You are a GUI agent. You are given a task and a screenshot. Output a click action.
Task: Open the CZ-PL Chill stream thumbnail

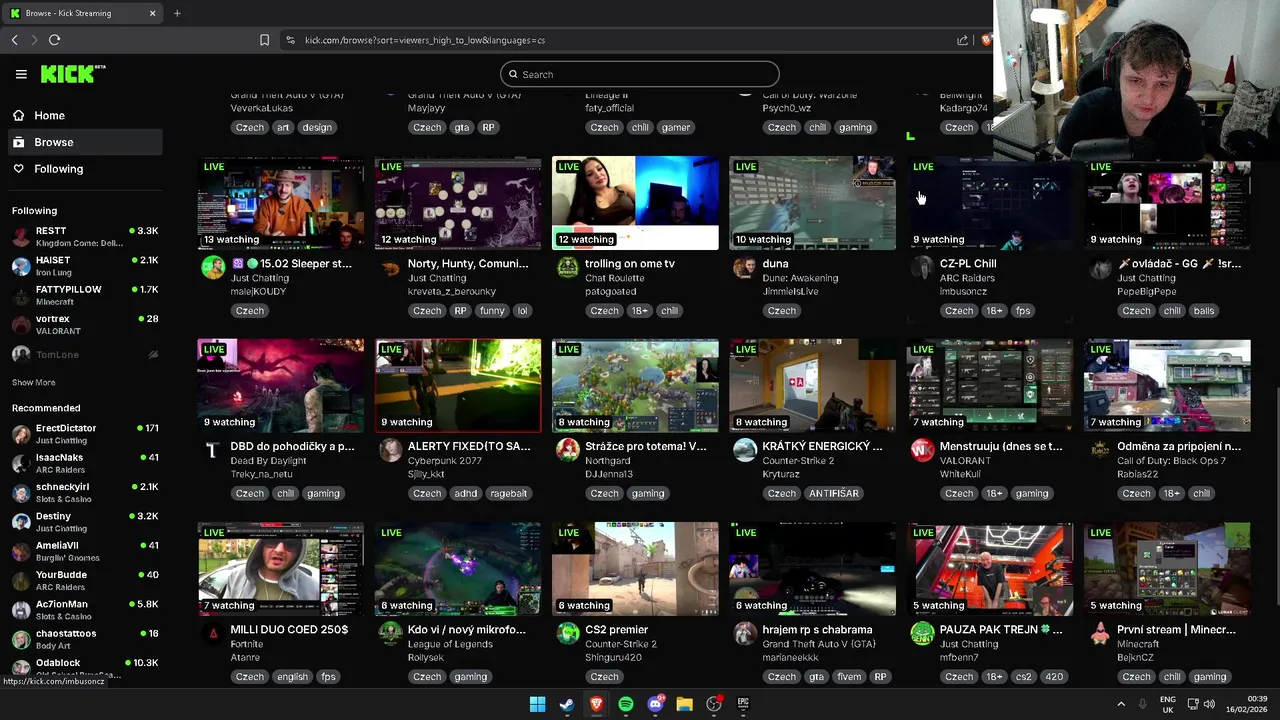pyautogui.click(x=989, y=203)
